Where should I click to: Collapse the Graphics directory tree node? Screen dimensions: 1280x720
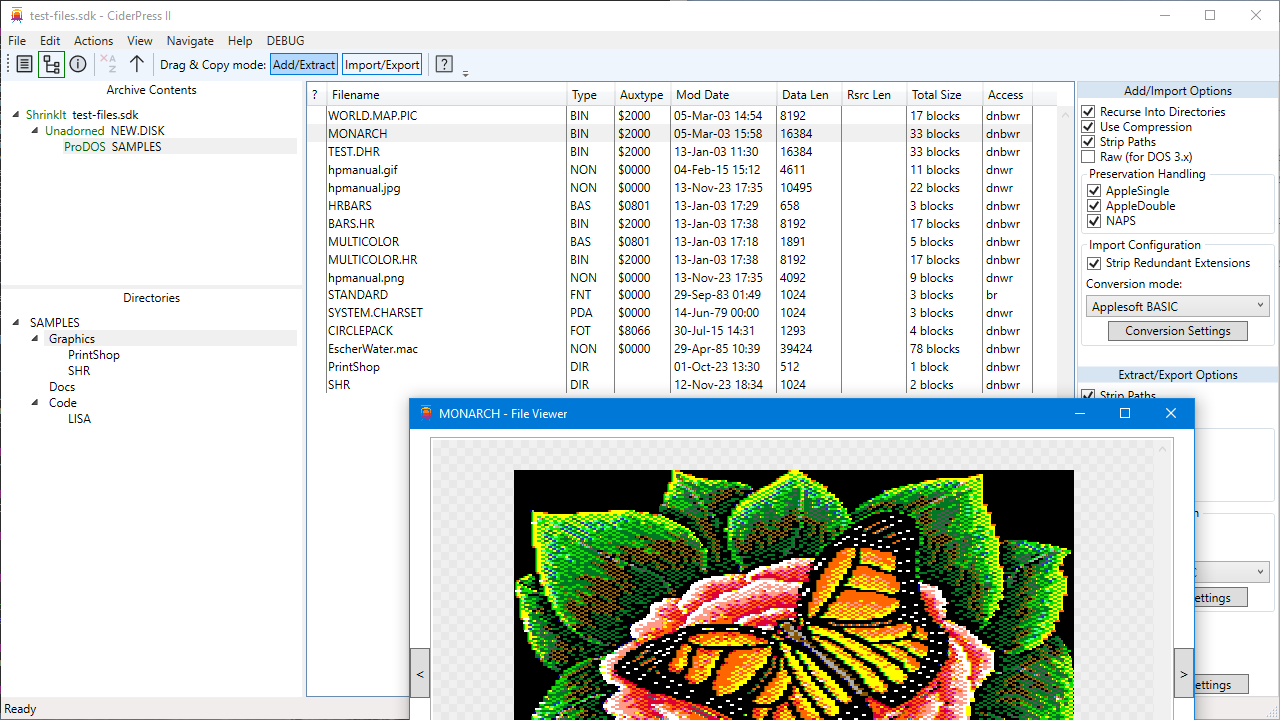(36, 339)
